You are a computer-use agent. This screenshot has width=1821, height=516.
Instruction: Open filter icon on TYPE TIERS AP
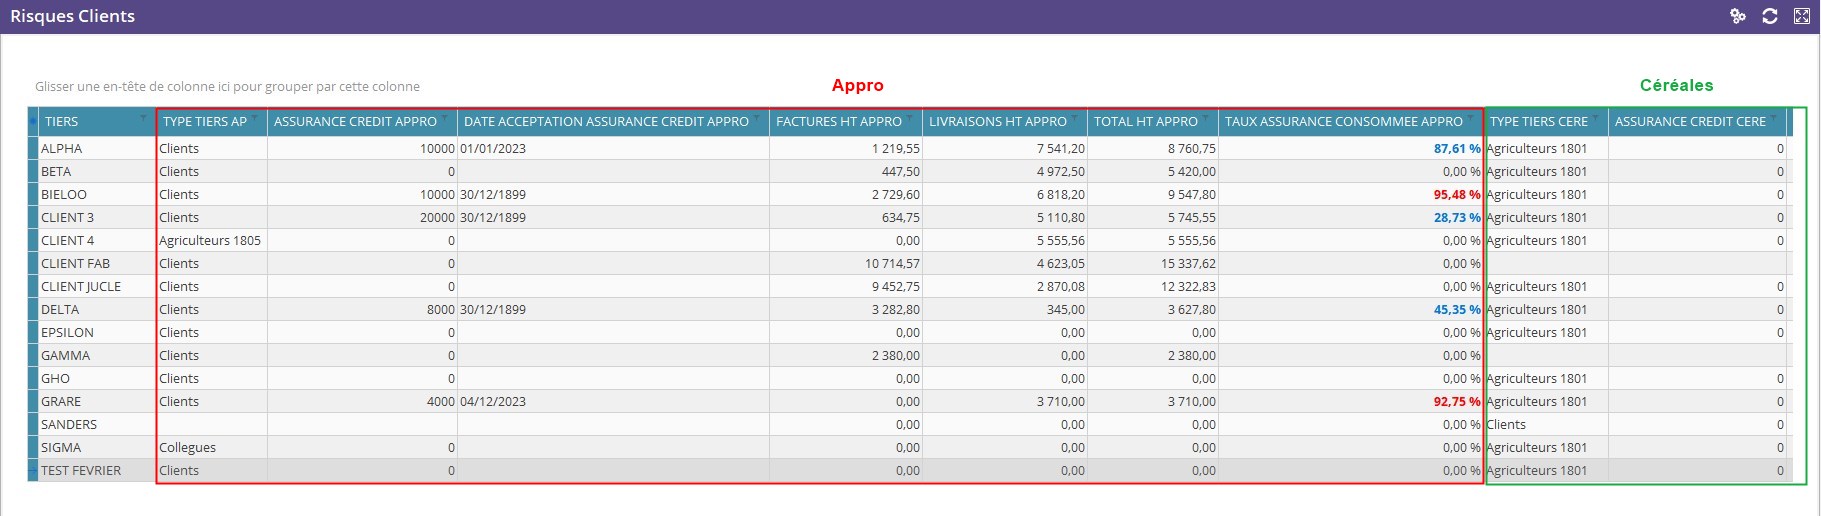pos(254,118)
